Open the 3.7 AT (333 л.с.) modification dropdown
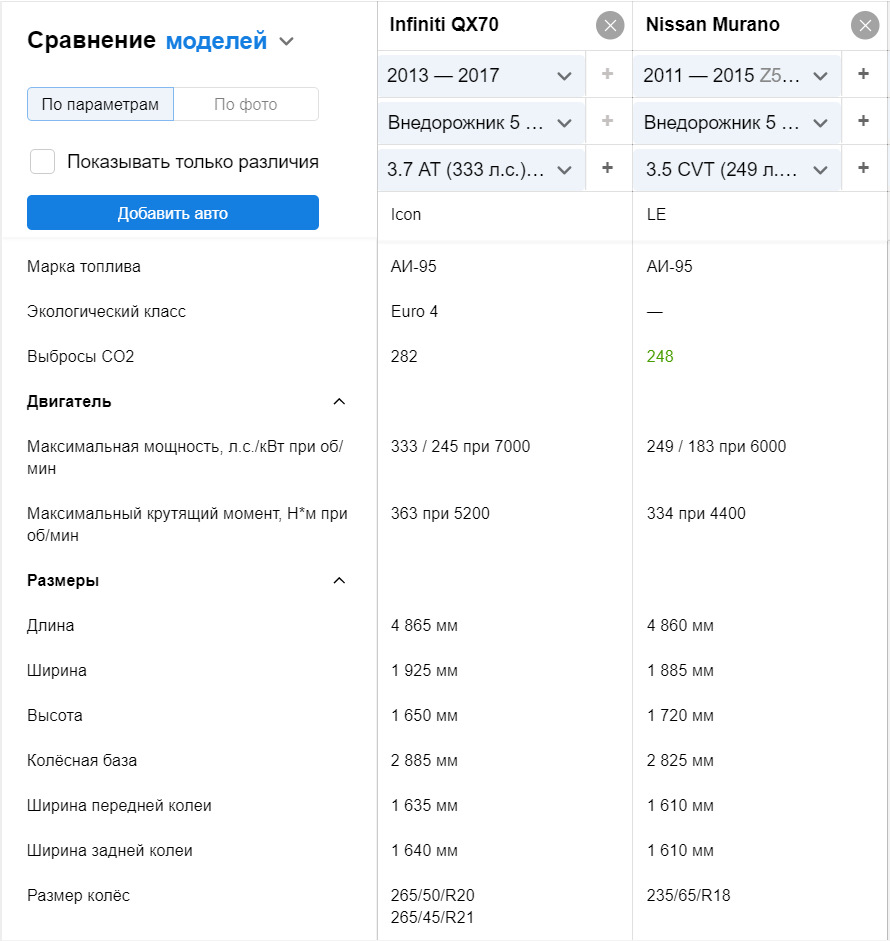The width and height of the screenshot is (890, 941). (480, 170)
